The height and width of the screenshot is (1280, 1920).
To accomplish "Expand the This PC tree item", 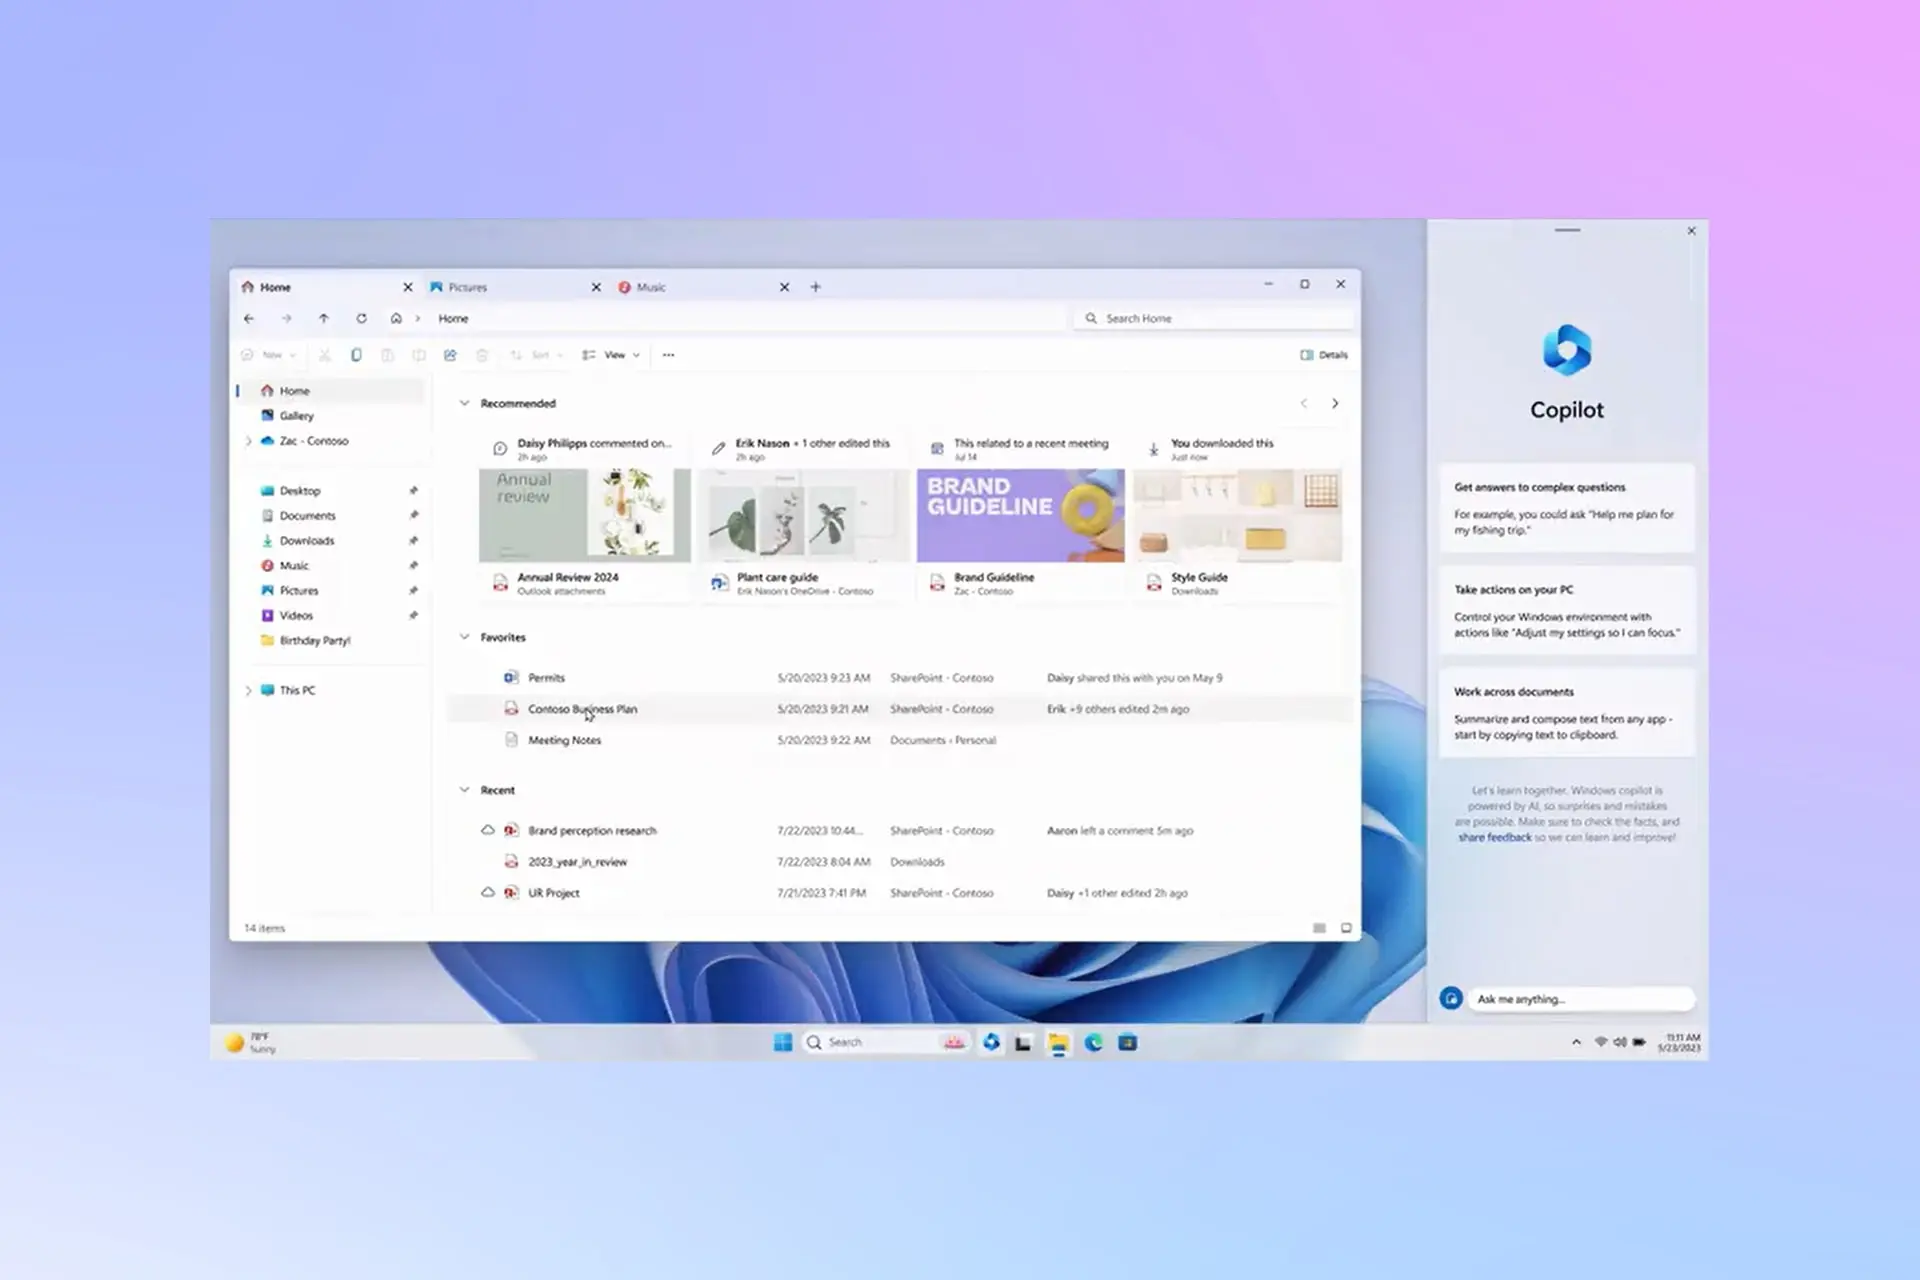I will point(247,690).
